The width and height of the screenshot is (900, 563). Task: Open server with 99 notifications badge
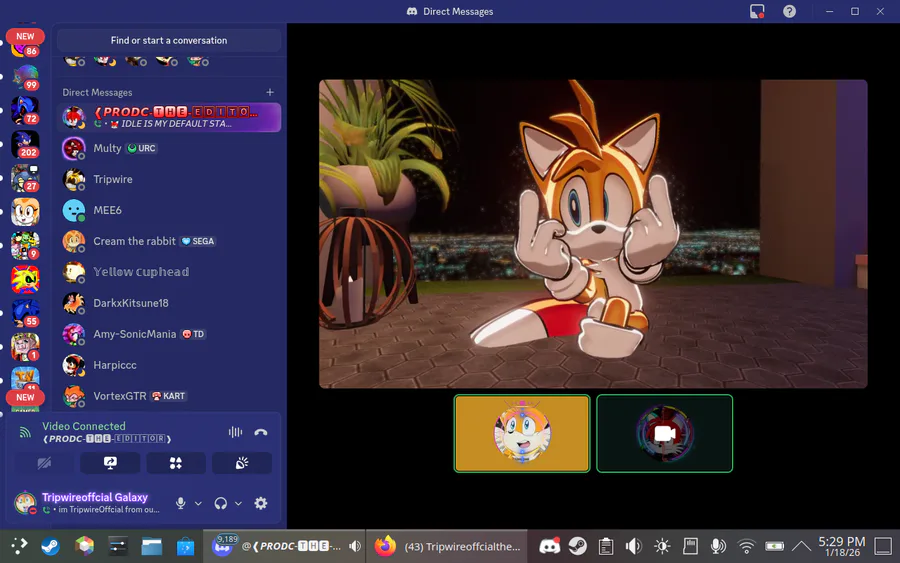25,77
